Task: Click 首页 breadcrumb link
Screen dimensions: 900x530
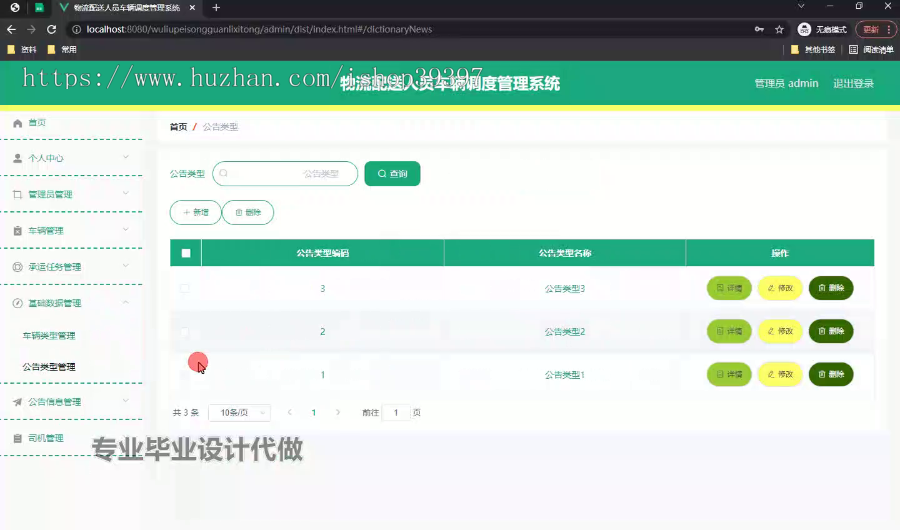Action: [179, 127]
